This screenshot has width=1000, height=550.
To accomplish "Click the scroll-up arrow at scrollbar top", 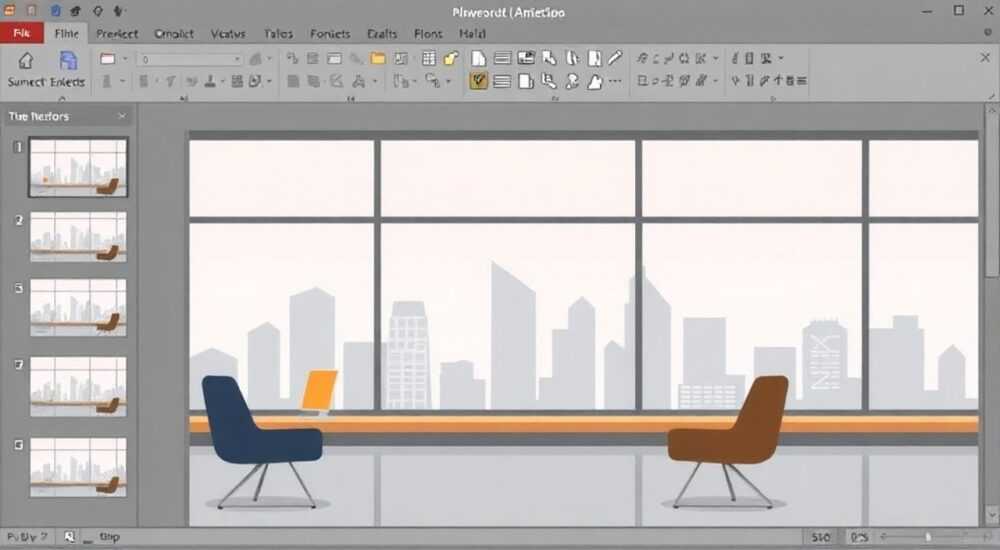I will pyautogui.click(x=992, y=110).
